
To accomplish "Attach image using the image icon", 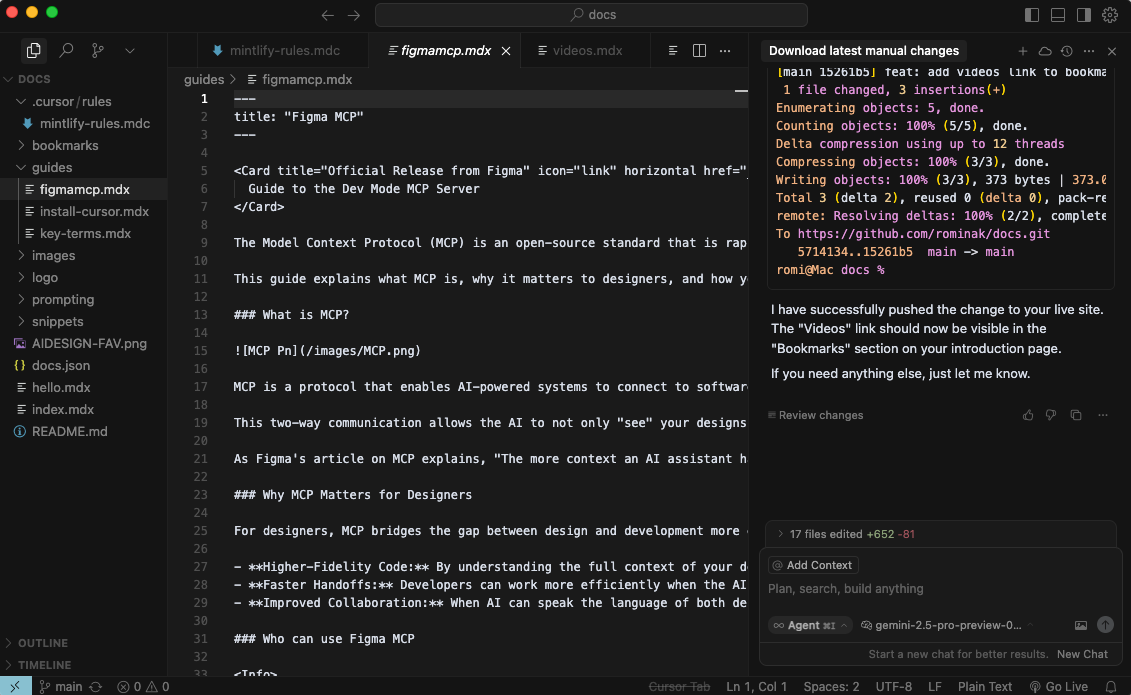I will (x=1081, y=625).
